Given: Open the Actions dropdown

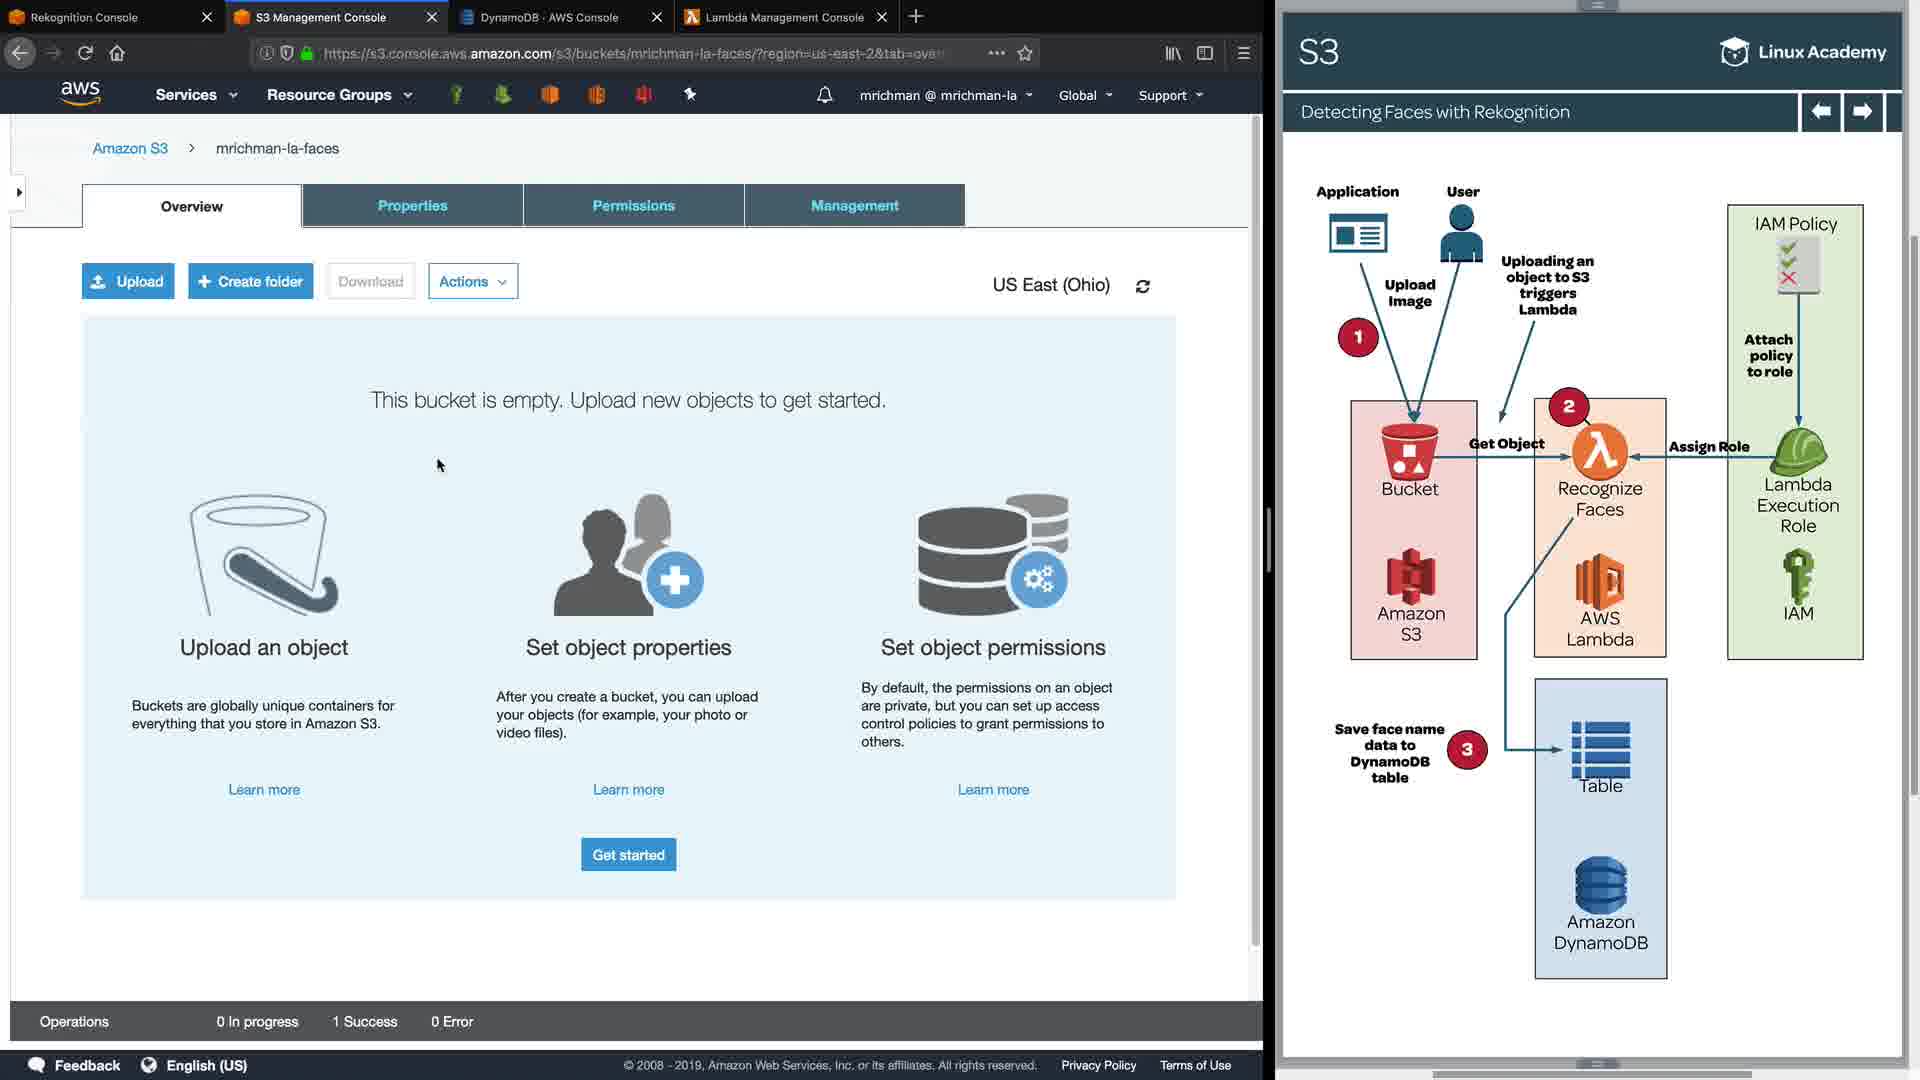Looking at the screenshot, I should [473, 281].
